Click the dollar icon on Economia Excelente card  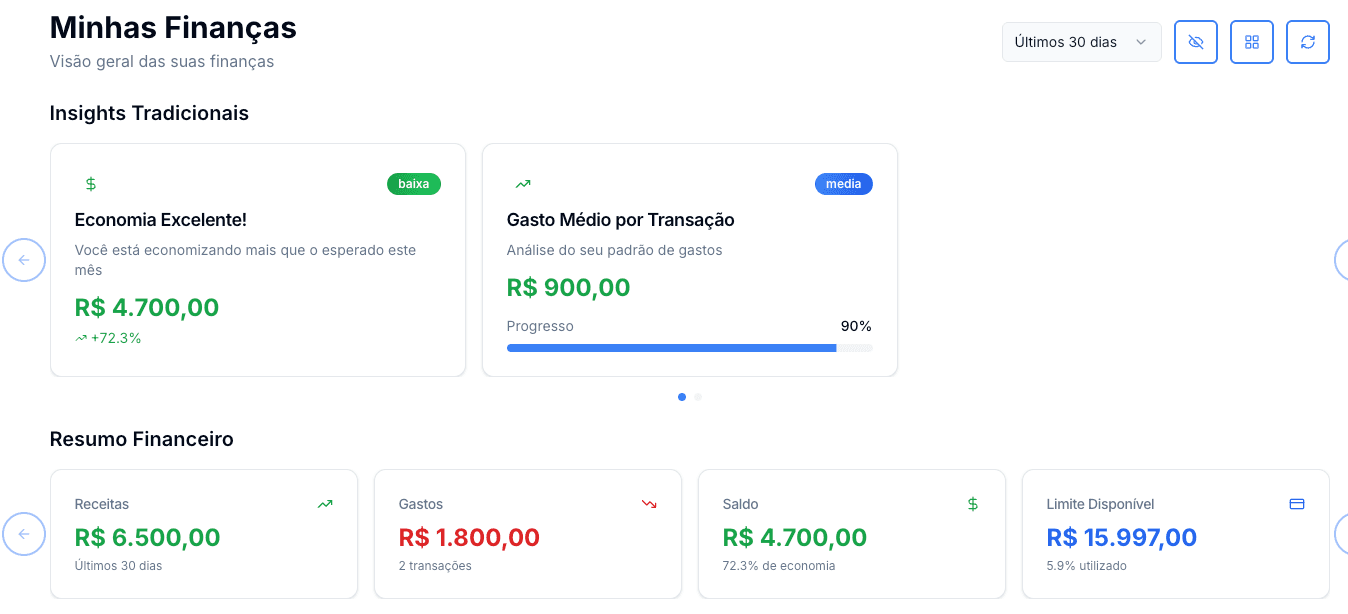(91, 183)
